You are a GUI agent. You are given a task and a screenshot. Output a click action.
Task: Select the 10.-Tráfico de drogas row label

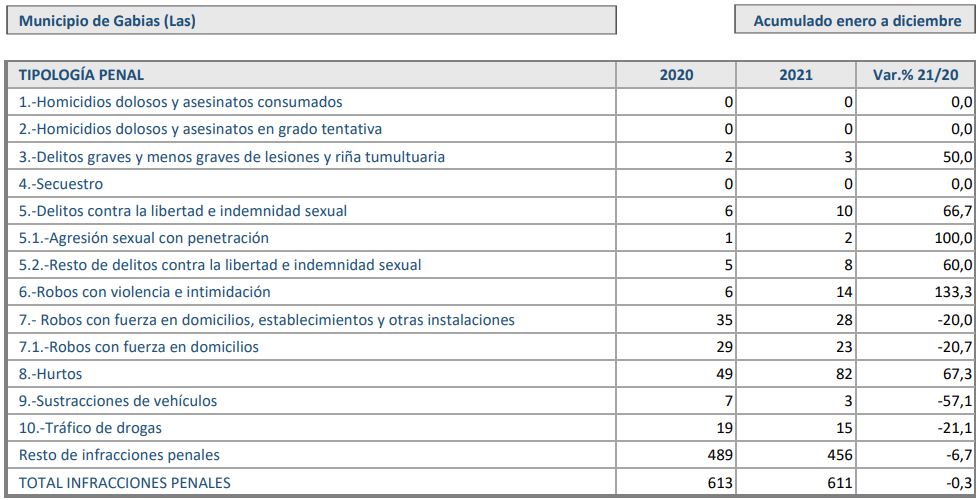tap(90, 428)
